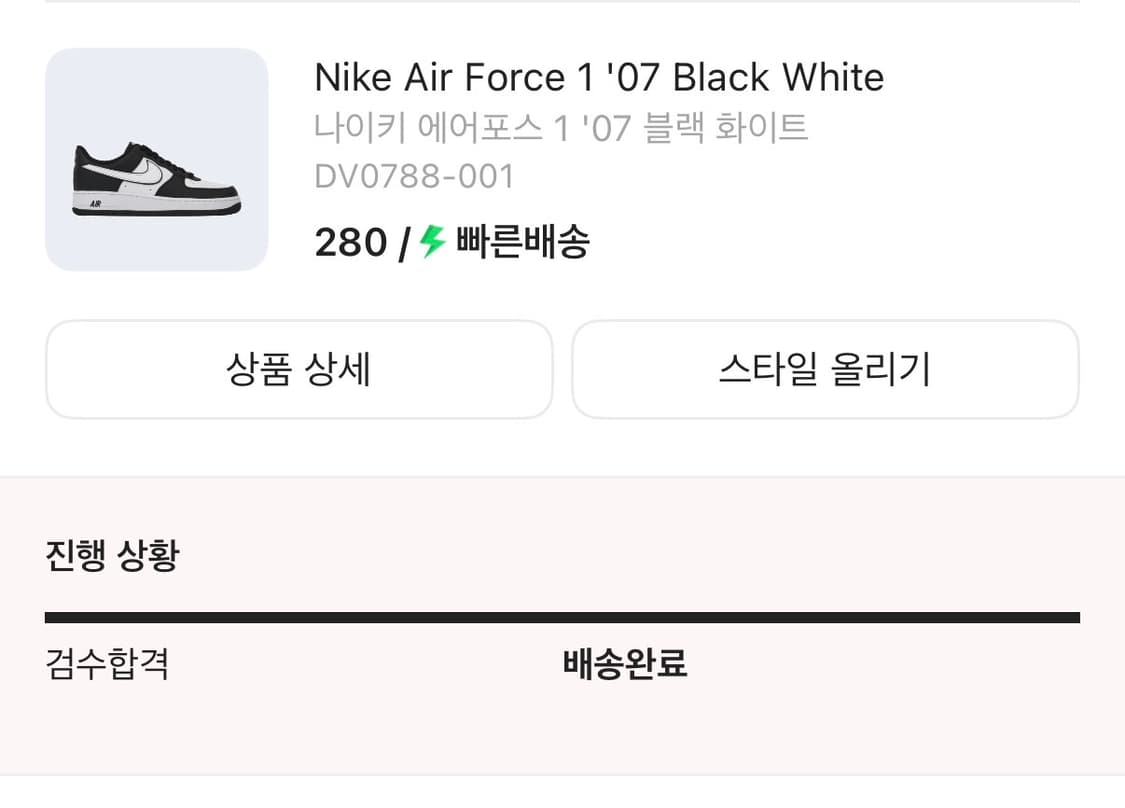
Task: Click 스타일 올리기 to upload a style
Action: click(x=824, y=369)
